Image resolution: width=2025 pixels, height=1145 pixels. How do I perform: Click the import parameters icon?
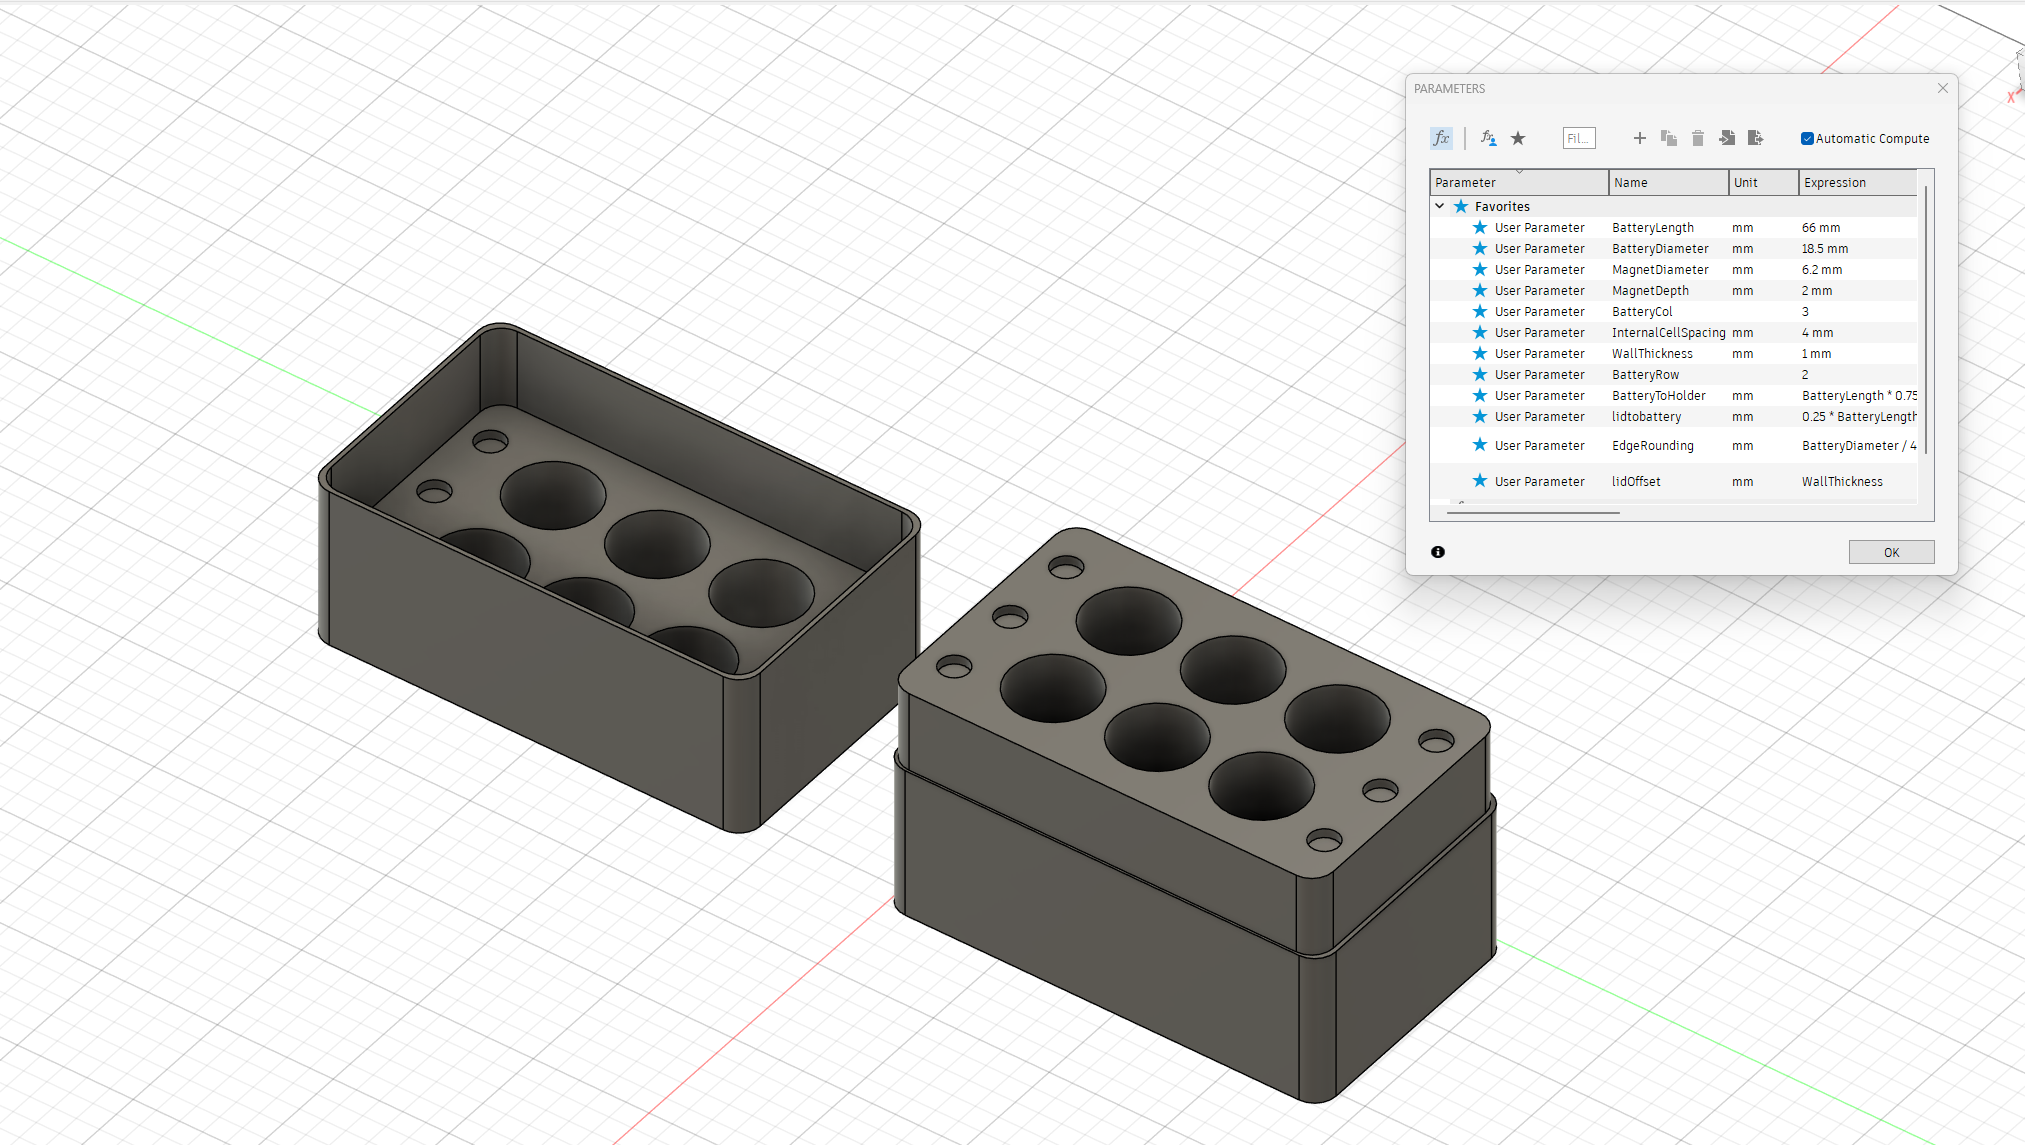tap(1727, 138)
